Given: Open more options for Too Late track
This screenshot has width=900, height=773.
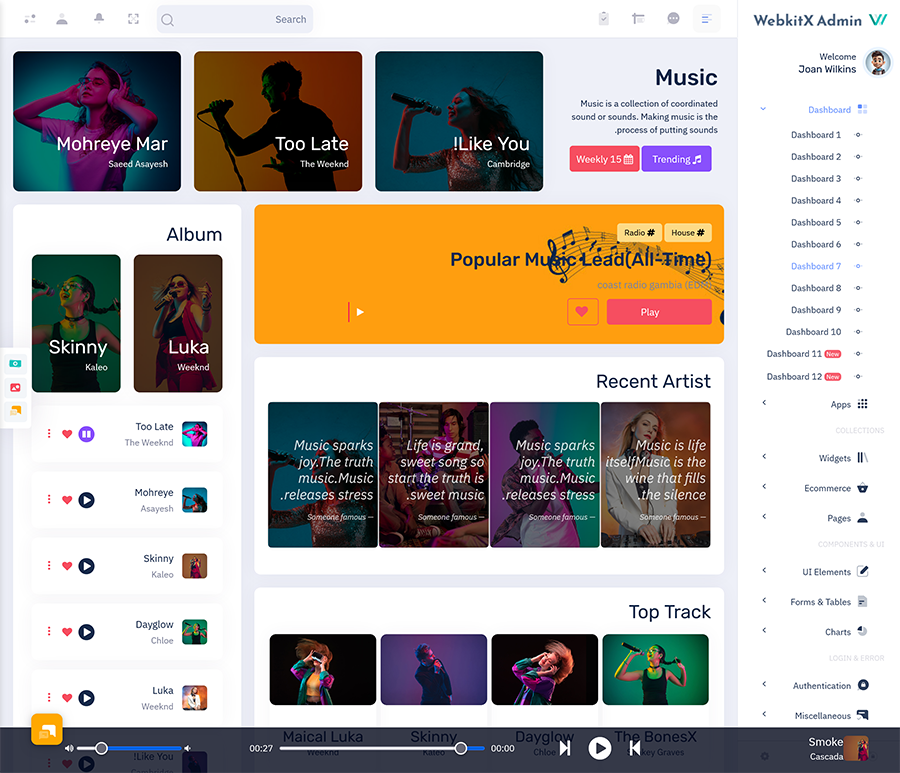Looking at the screenshot, I should pos(49,434).
